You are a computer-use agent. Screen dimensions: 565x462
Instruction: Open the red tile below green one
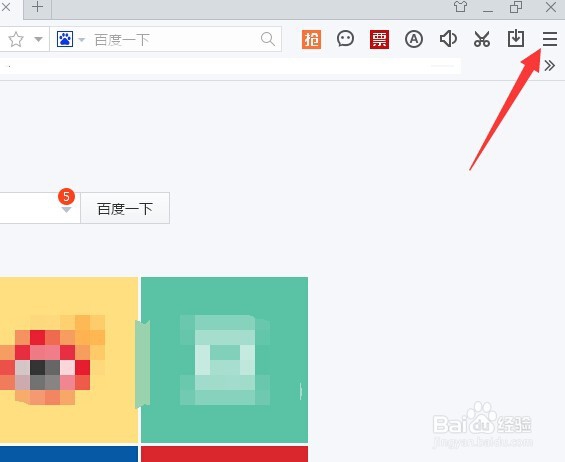224,454
